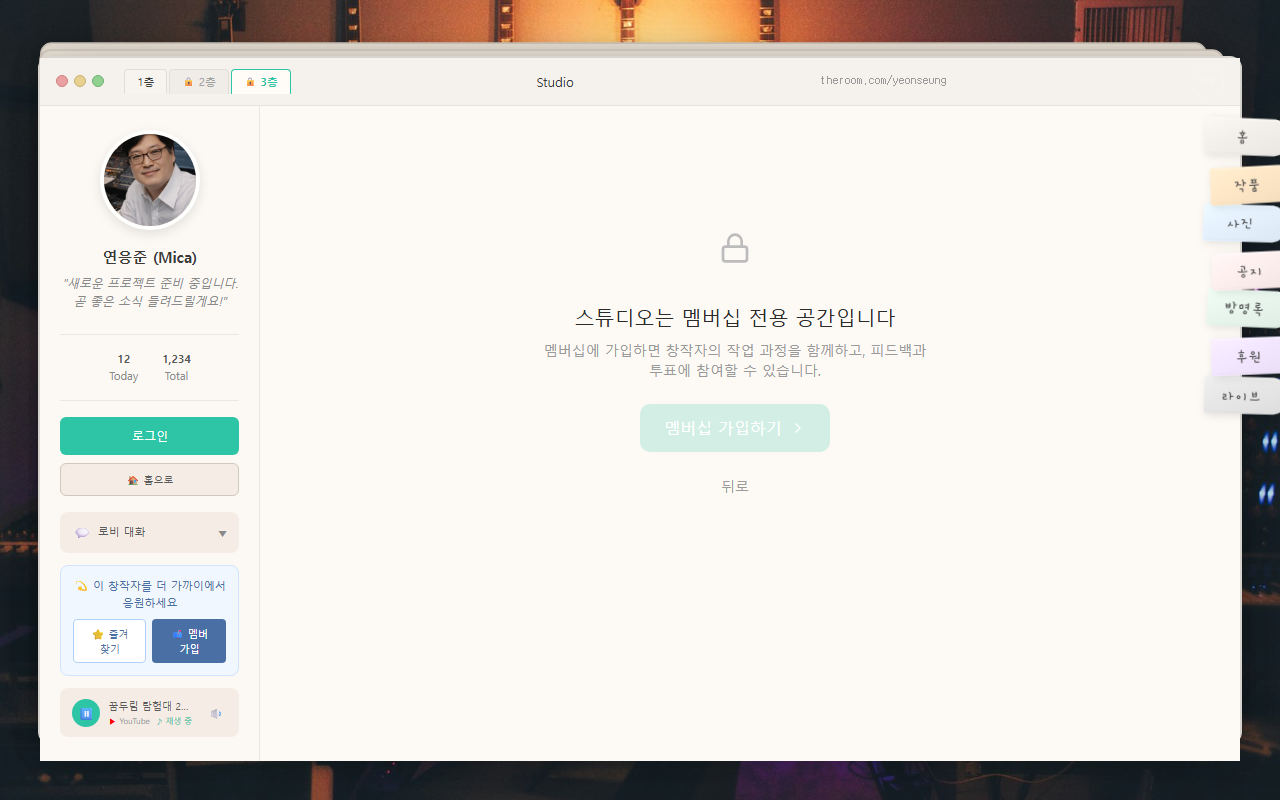Select the 3층 floor tab
1280x800 pixels.
pos(260,81)
